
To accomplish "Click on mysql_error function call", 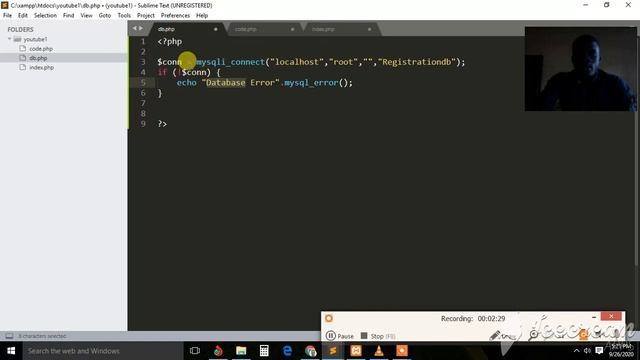I will pyautogui.click(x=311, y=83).
